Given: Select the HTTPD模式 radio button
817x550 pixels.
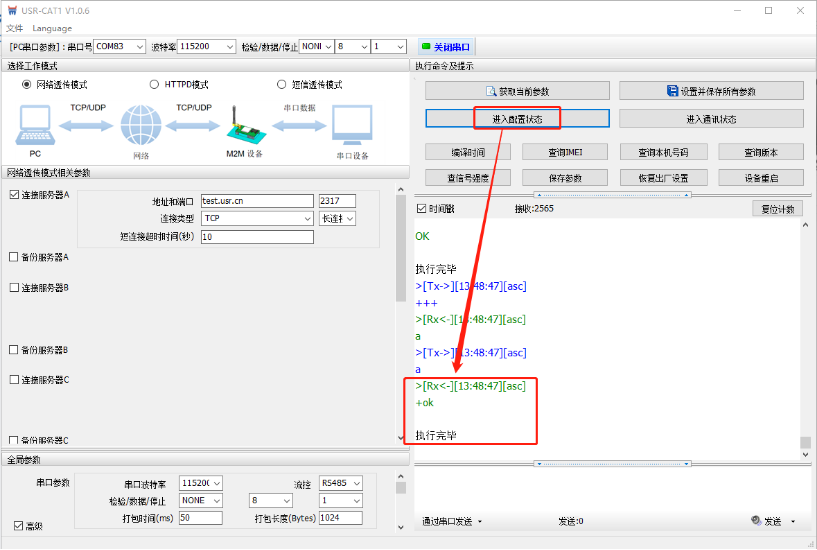Looking at the screenshot, I should (x=154, y=85).
